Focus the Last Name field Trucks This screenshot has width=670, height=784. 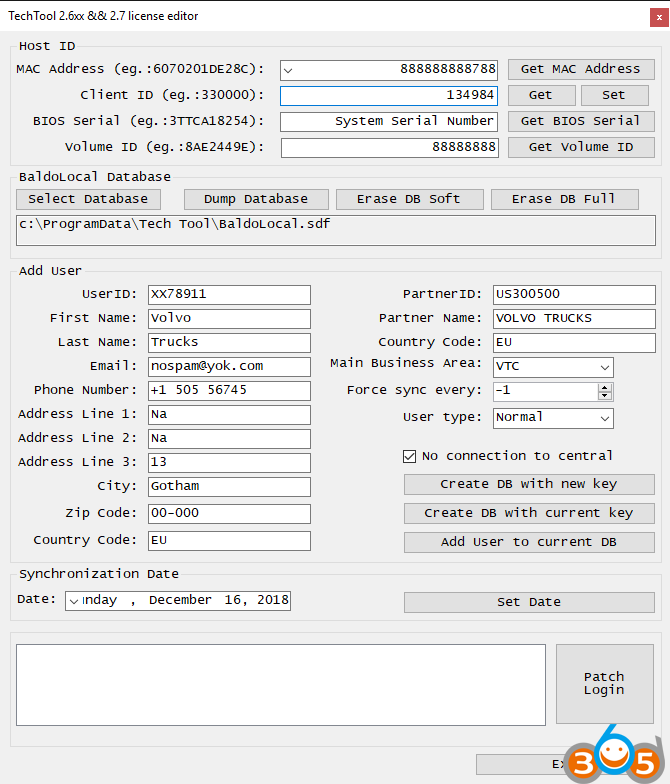click(230, 342)
